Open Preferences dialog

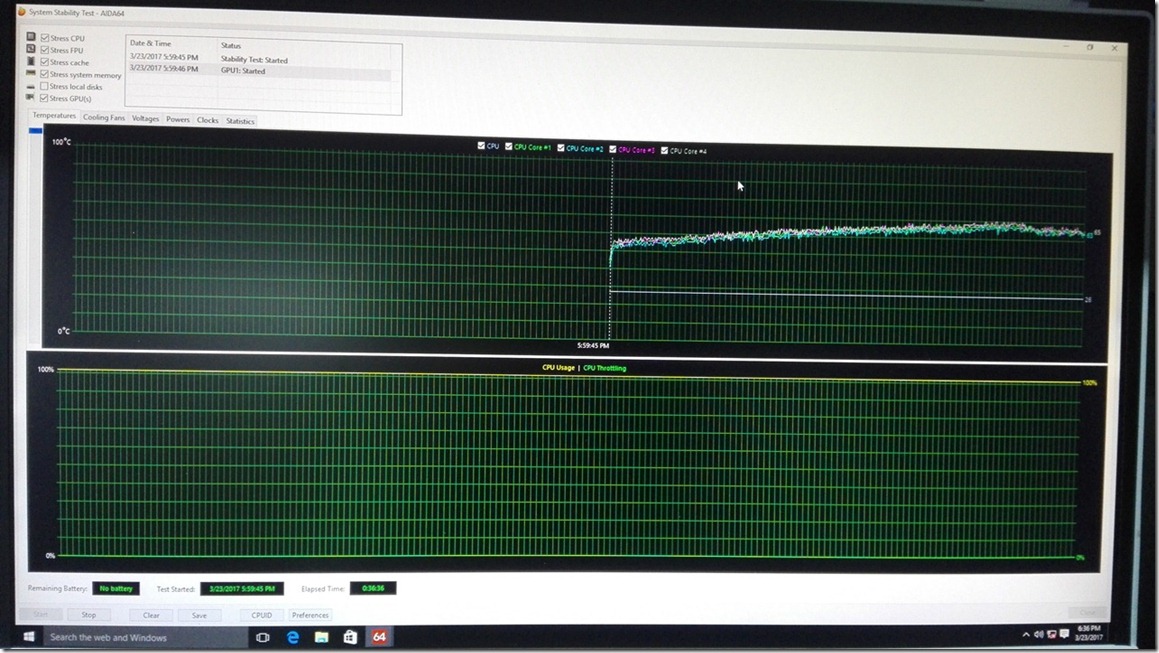[x=310, y=615]
